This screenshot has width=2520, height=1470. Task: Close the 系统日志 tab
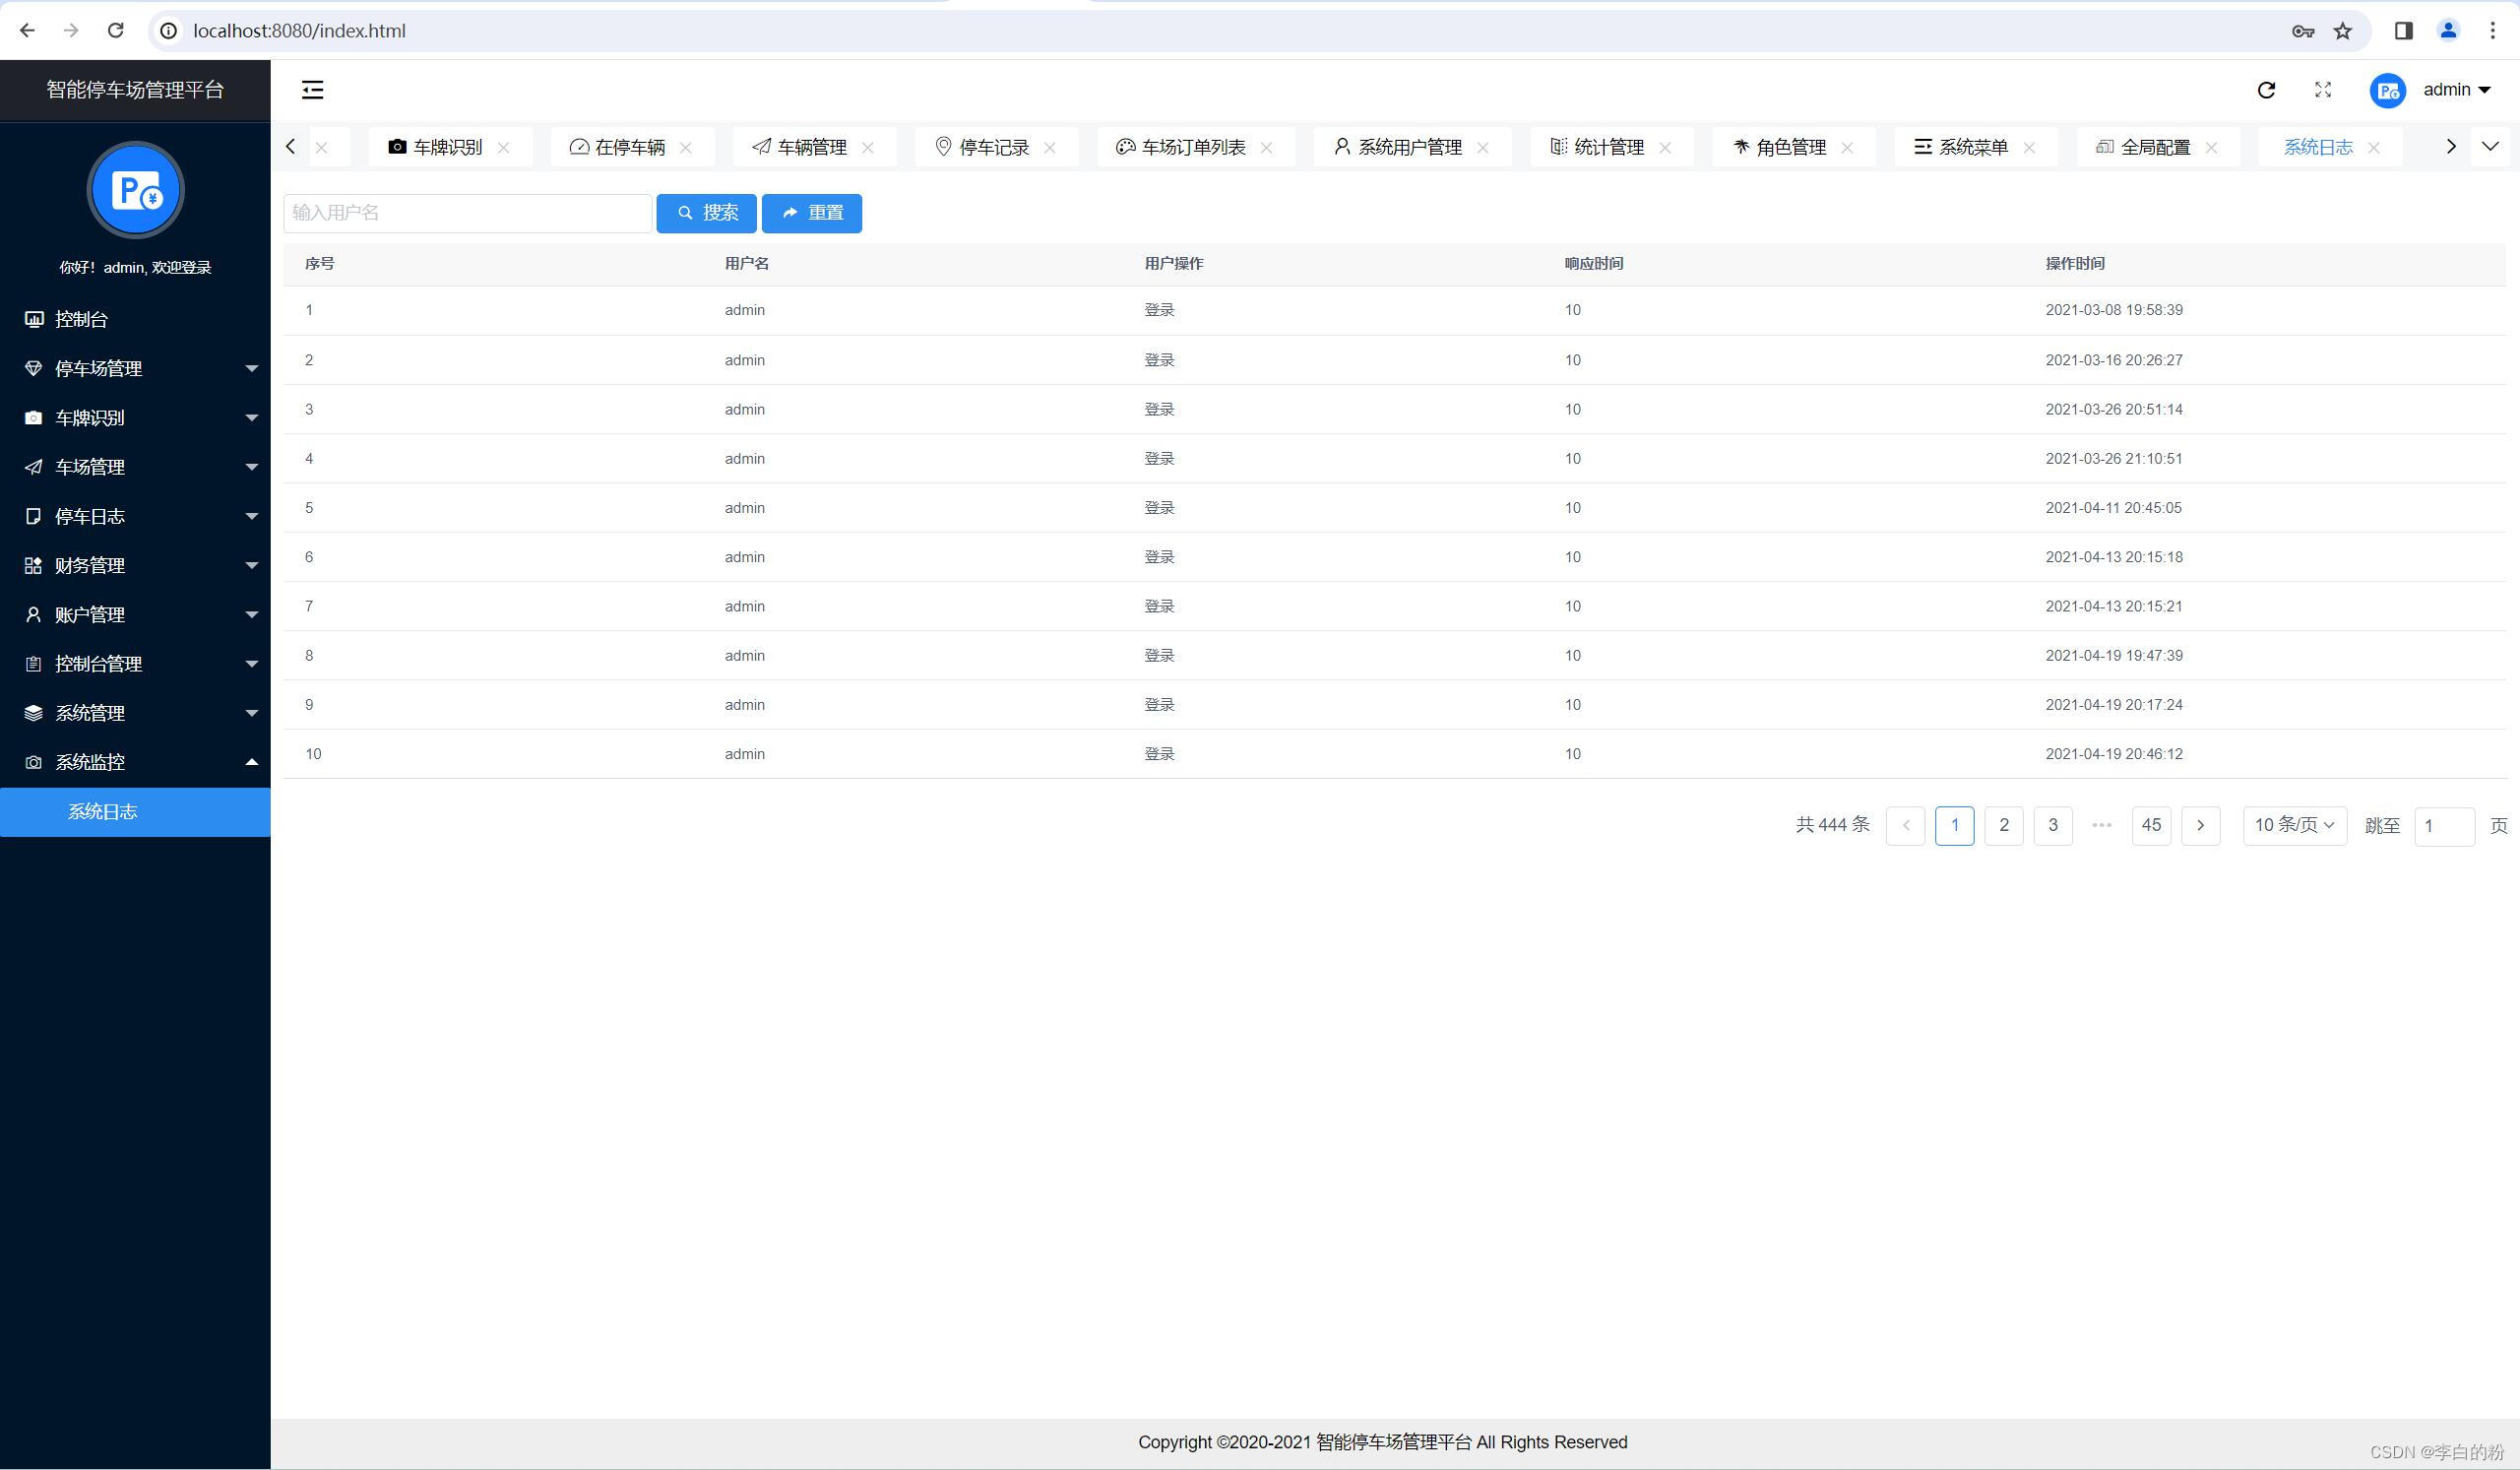coord(2374,148)
